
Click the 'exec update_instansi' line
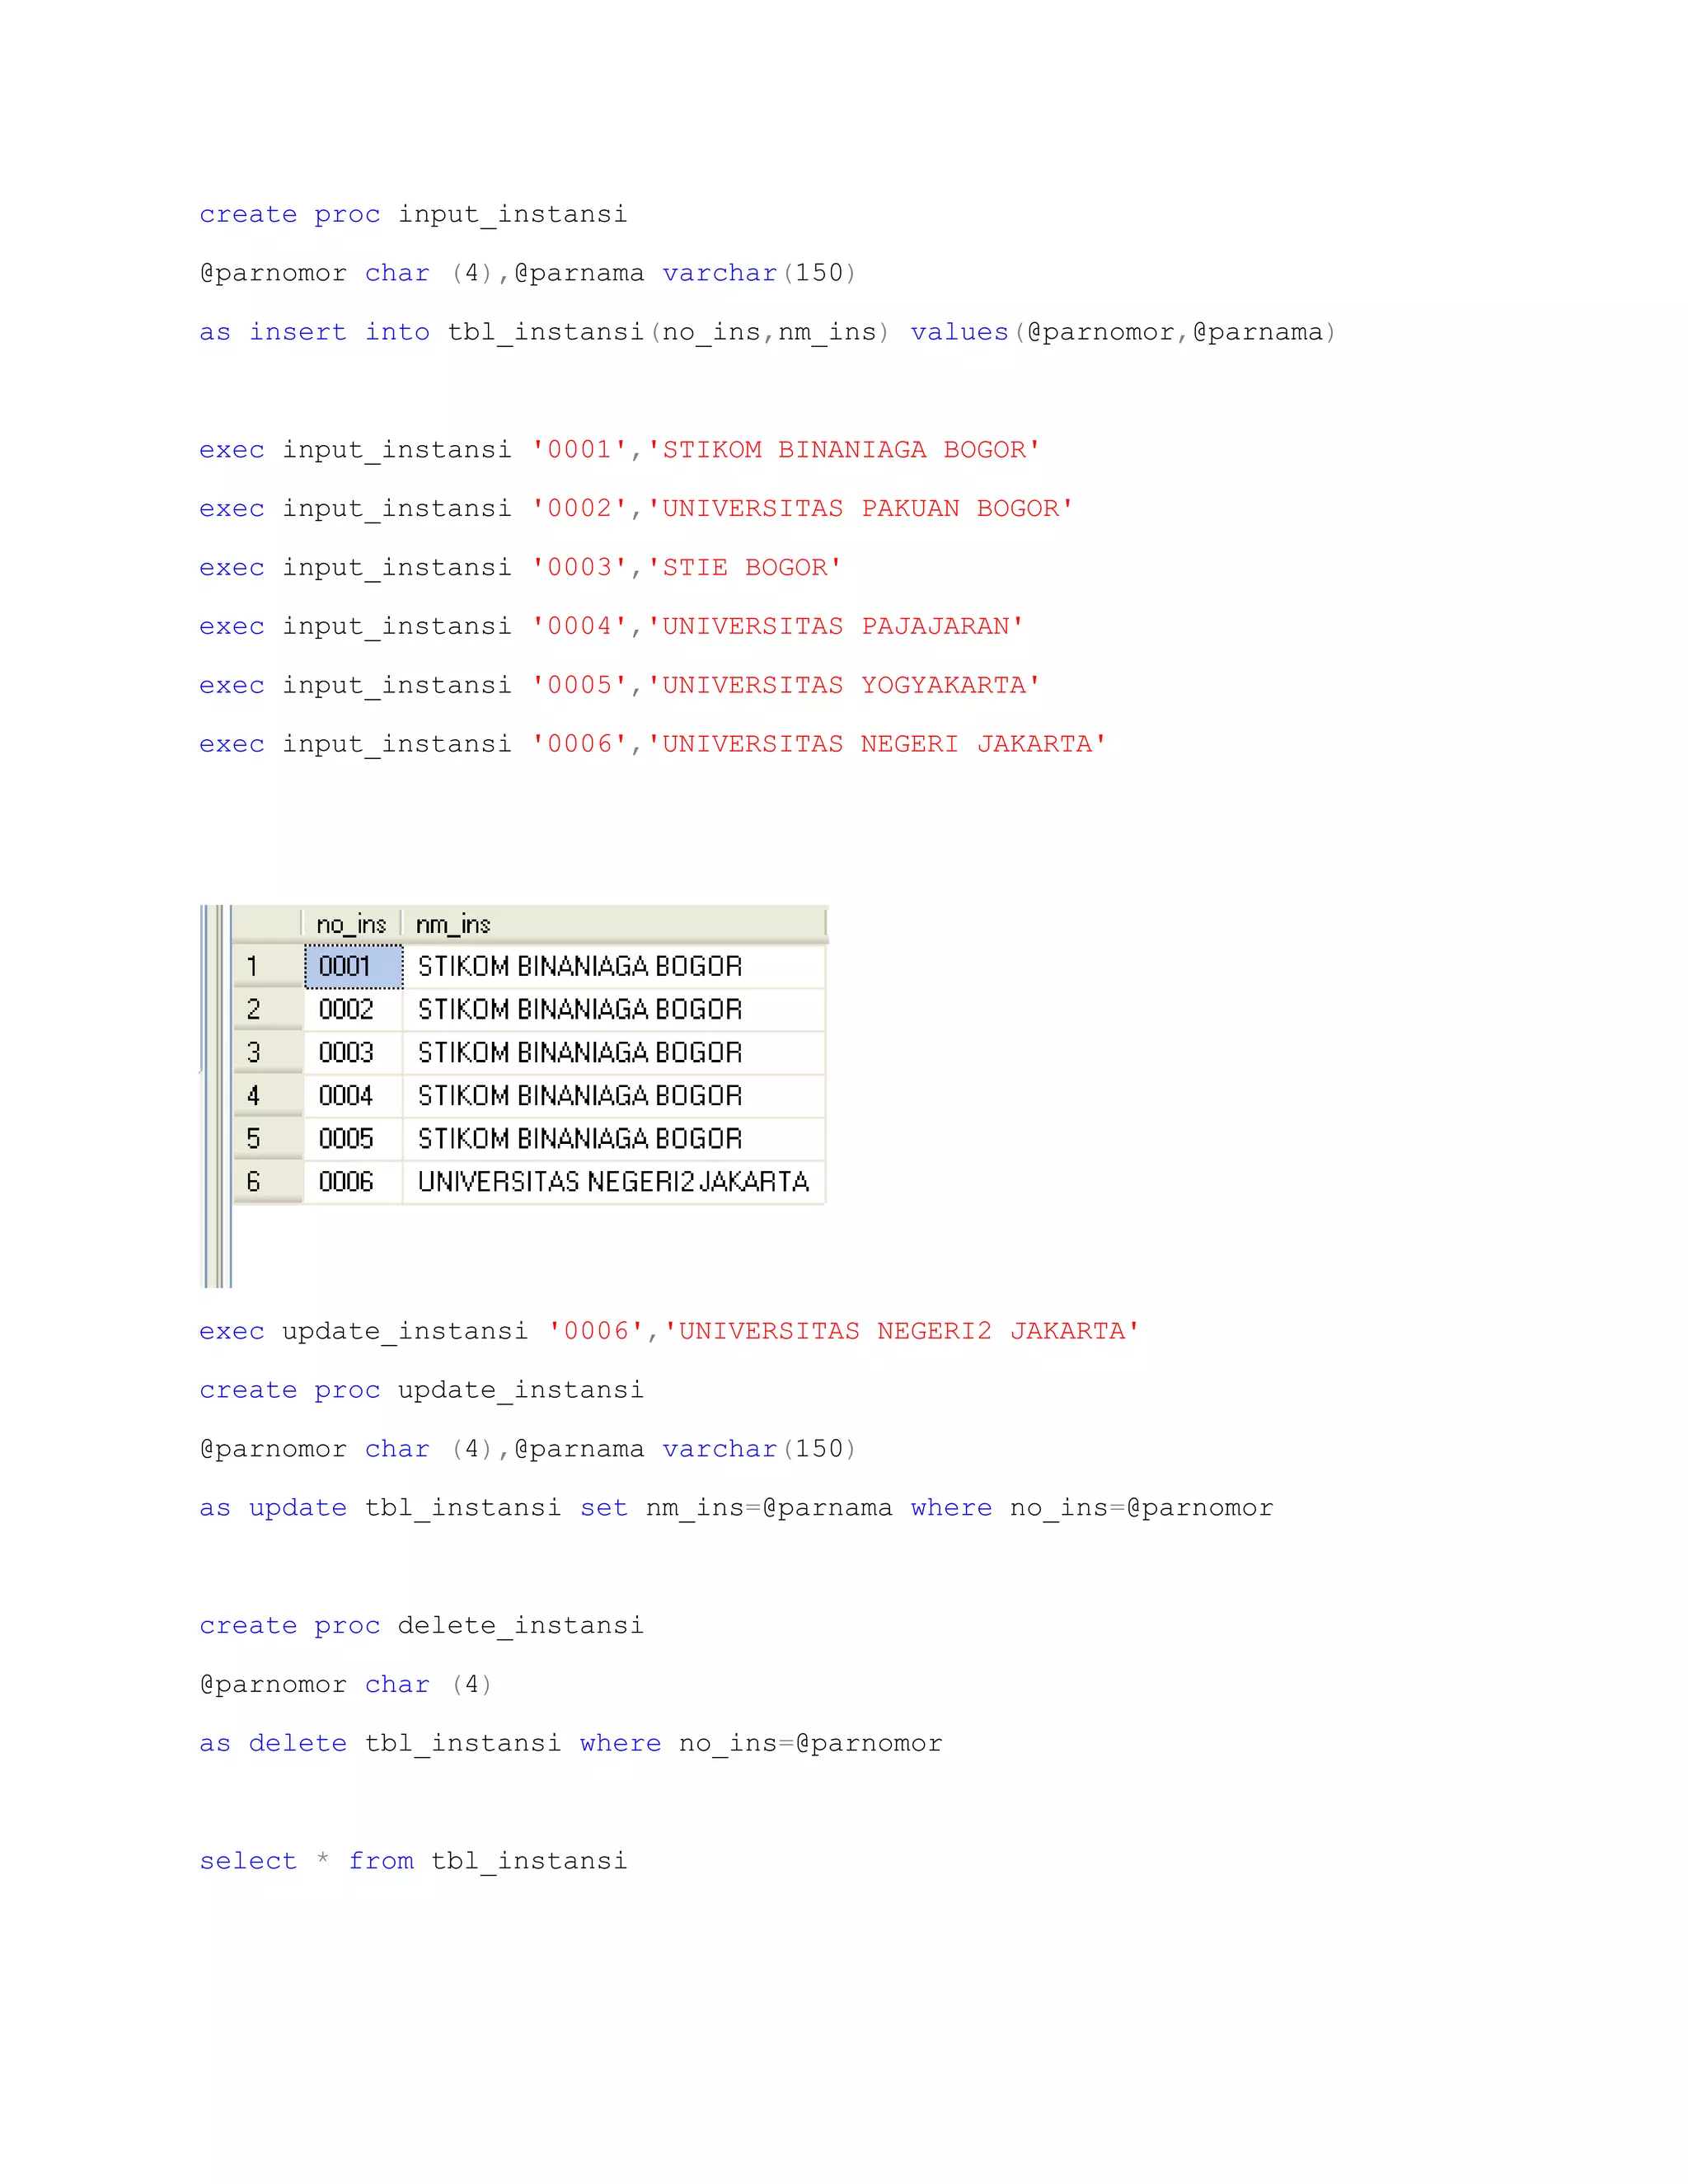pyautogui.click(x=669, y=1332)
